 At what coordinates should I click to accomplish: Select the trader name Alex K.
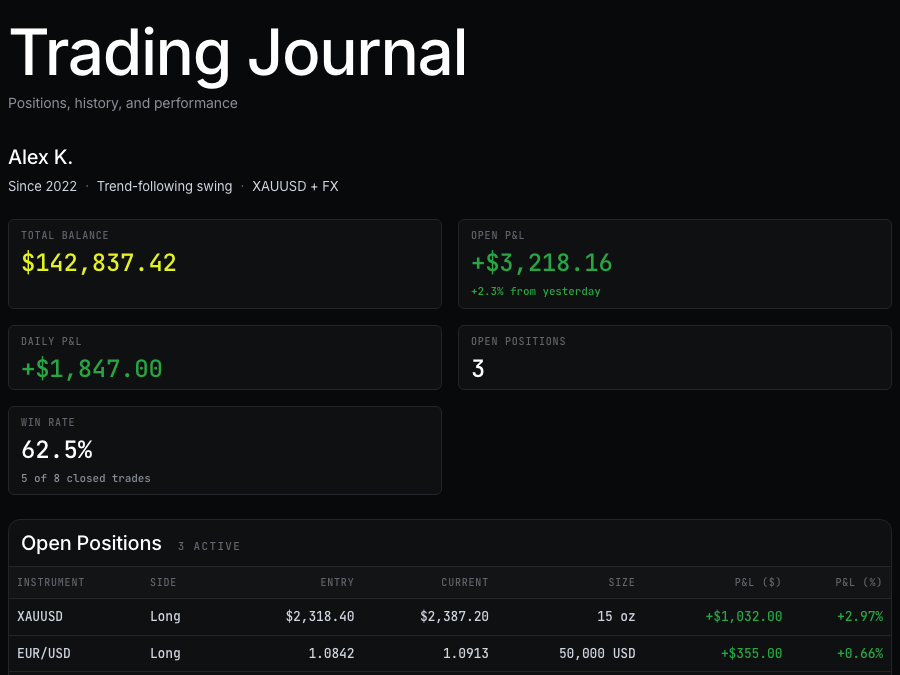(40, 157)
